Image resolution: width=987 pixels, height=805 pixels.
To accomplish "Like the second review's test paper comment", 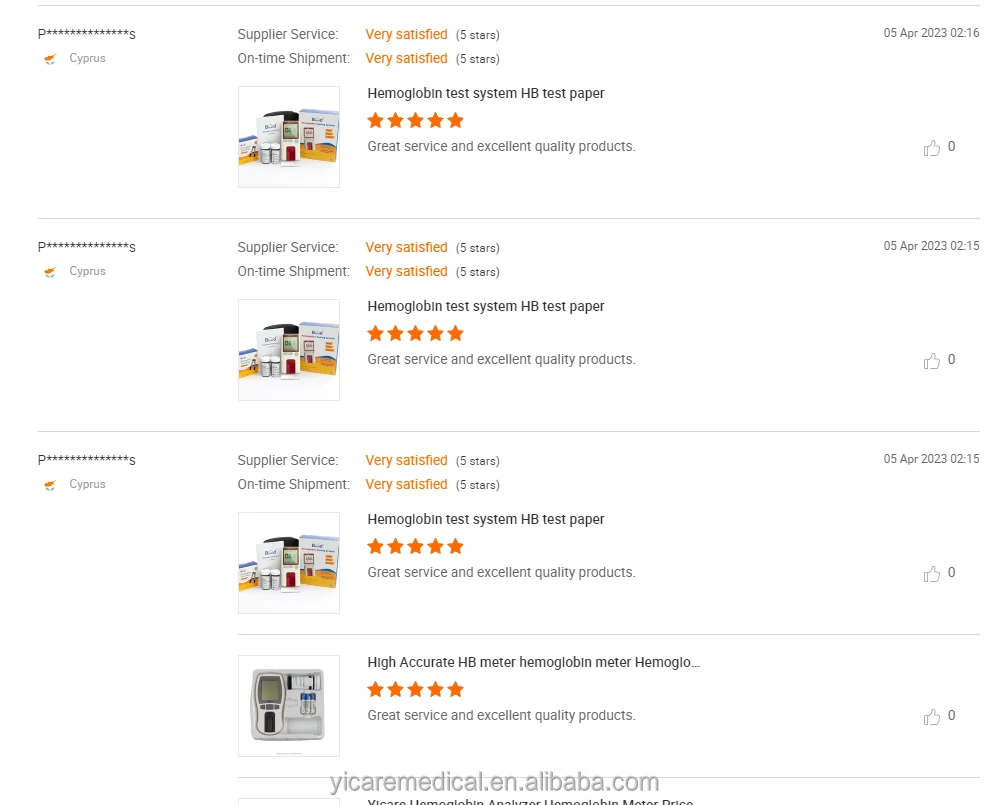I will pyautogui.click(x=932, y=361).
